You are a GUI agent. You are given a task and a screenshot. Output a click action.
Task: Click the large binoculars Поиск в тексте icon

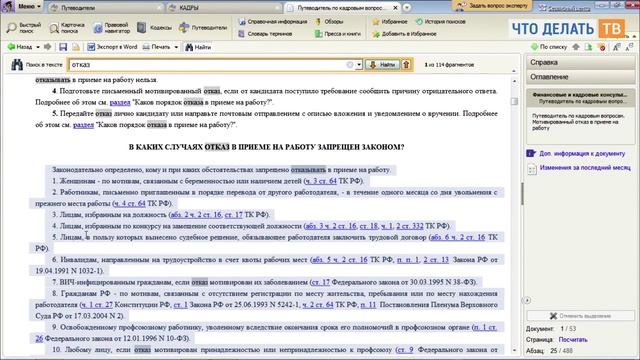click(17, 64)
